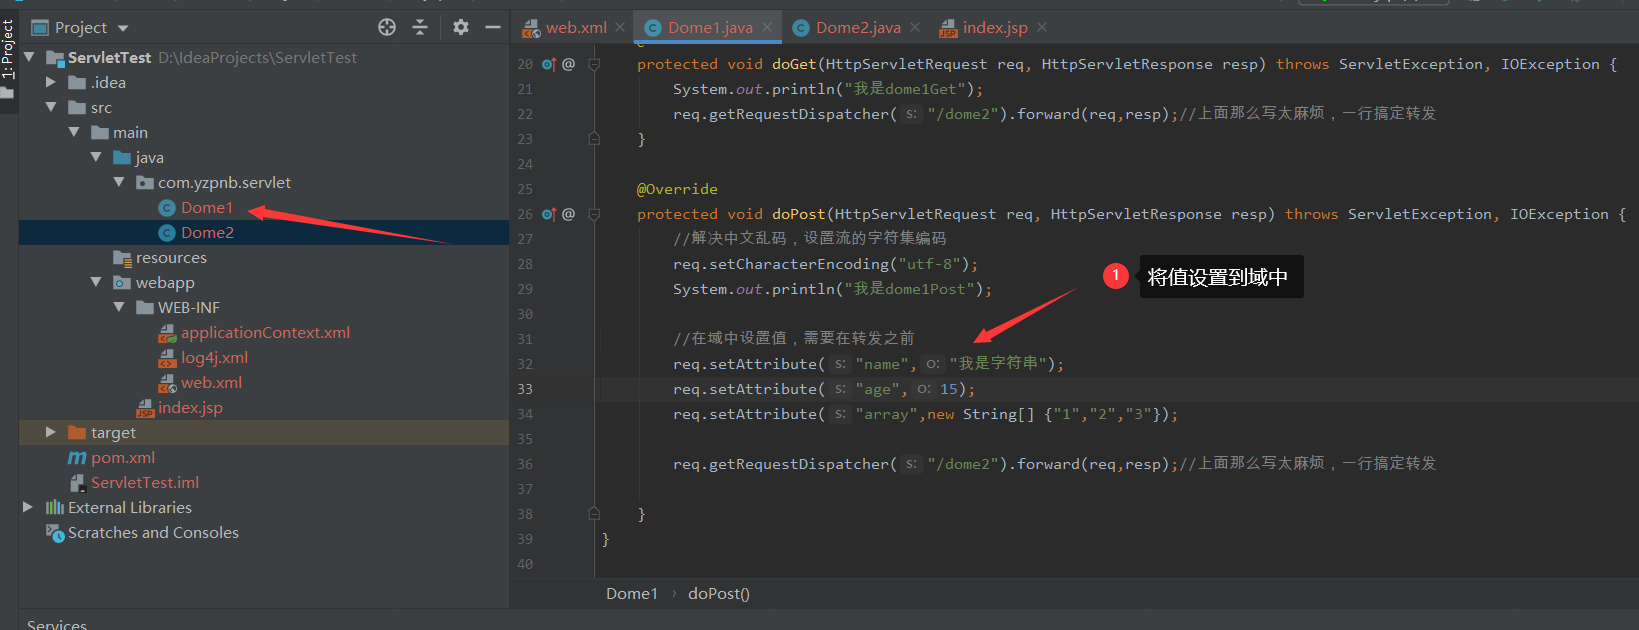The width and height of the screenshot is (1639, 630).
Task: Click fold end marker on line 23
Action: pos(594,139)
